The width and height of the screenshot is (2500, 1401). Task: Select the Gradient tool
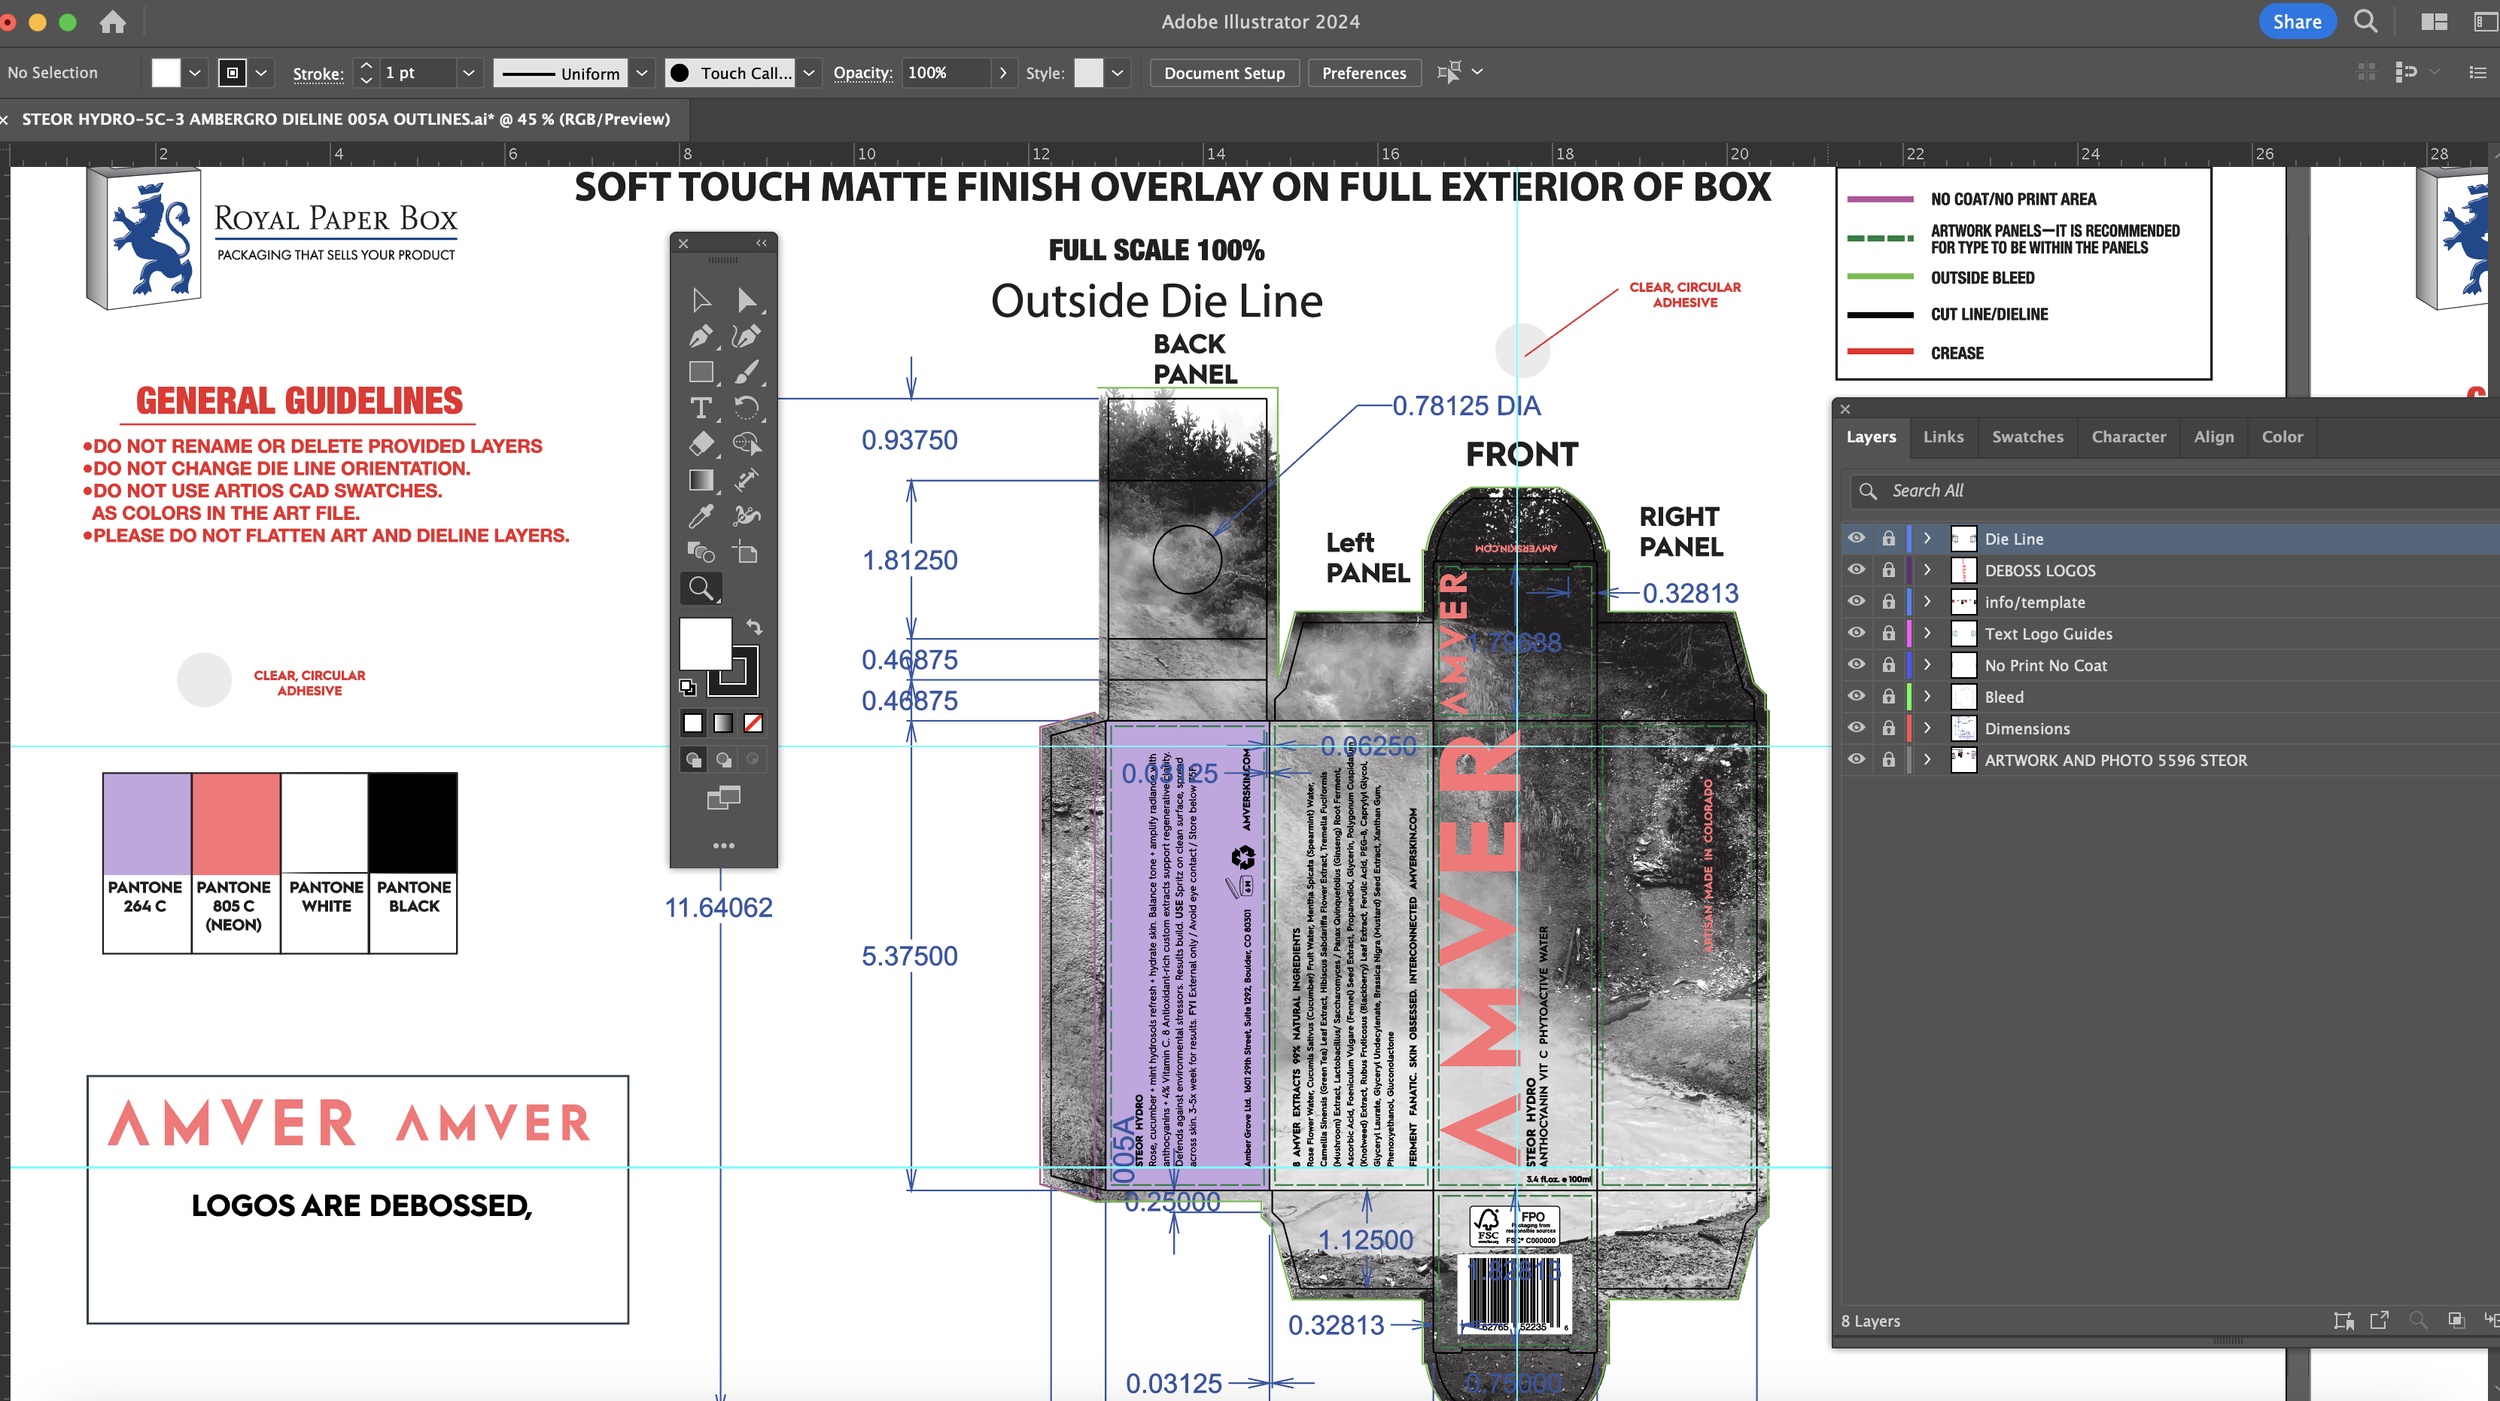click(701, 480)
